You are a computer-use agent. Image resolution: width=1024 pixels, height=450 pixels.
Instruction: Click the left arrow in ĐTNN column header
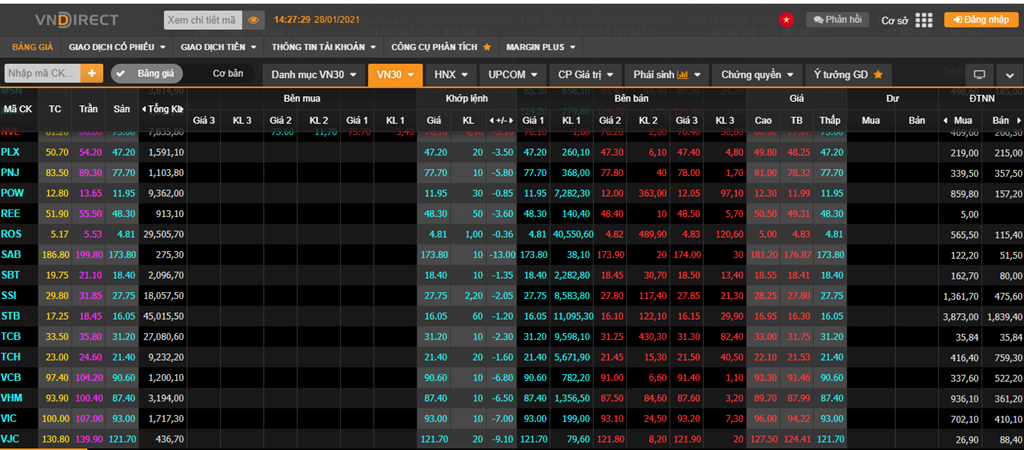pos(945,121)
